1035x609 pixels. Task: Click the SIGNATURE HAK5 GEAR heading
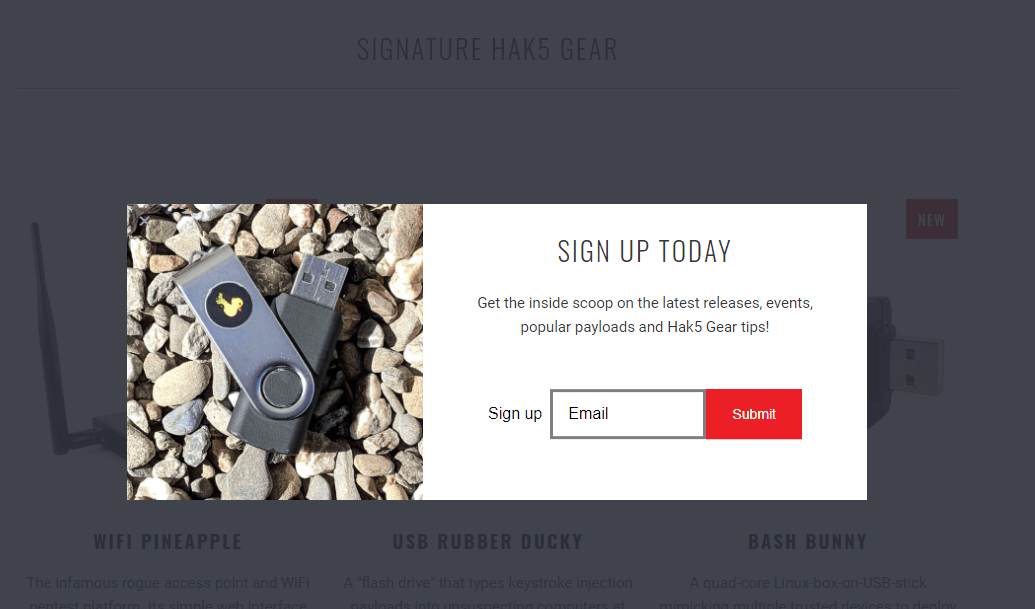(487, 49)
